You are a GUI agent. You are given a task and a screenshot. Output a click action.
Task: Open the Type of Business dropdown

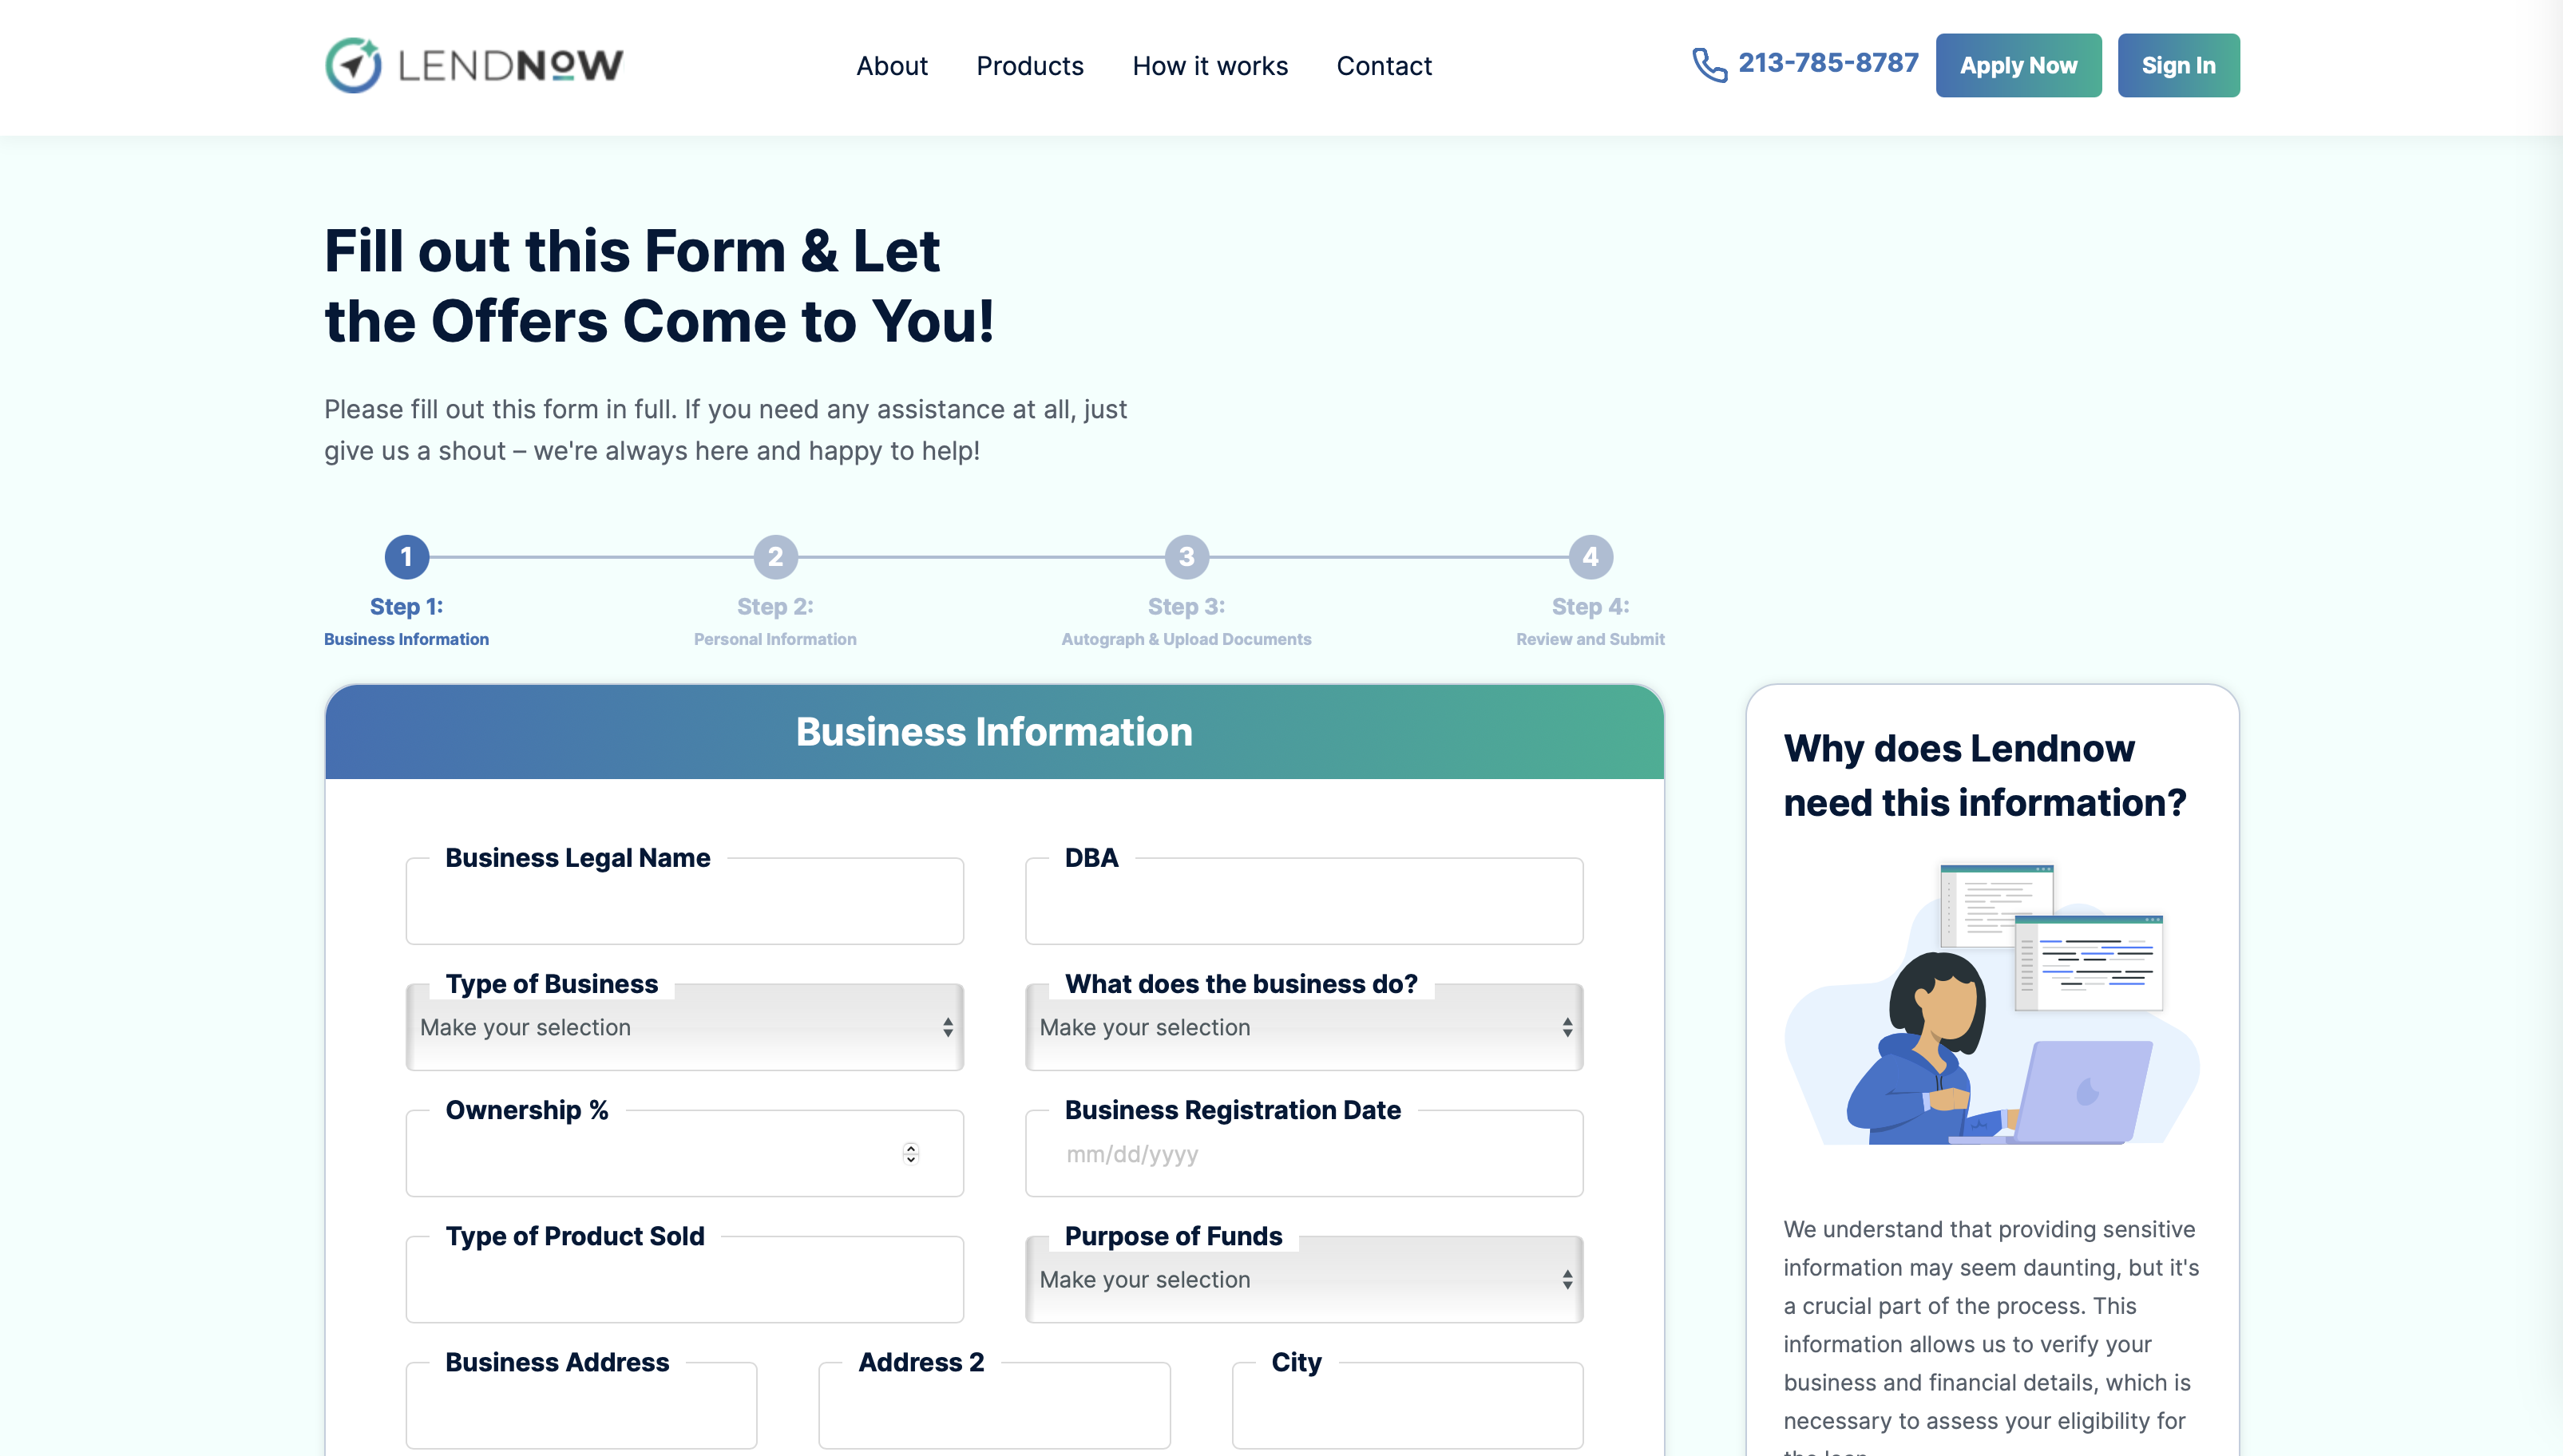coord(684,1028)
